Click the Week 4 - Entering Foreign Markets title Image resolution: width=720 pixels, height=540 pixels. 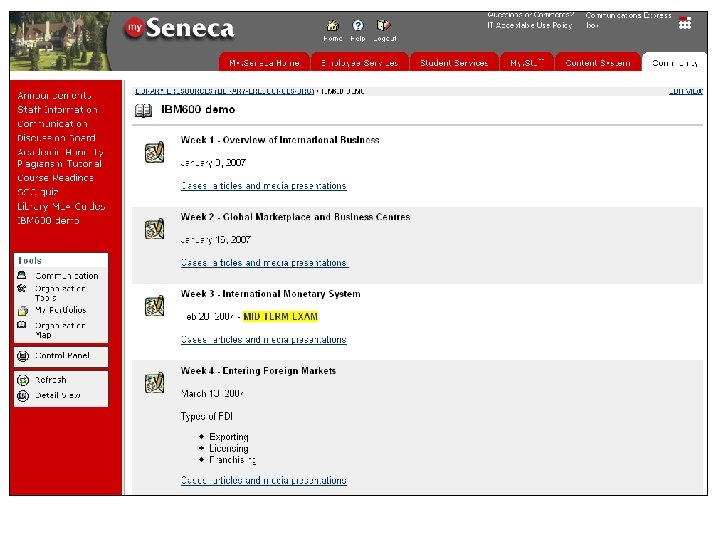coord(258,371)
